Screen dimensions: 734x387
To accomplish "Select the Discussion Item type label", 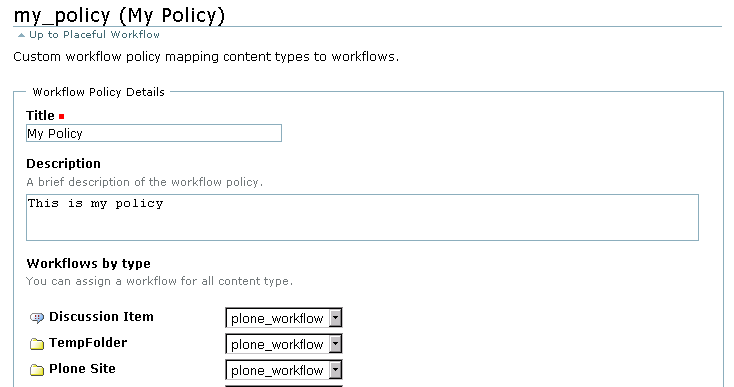I will tap(101, 317).
